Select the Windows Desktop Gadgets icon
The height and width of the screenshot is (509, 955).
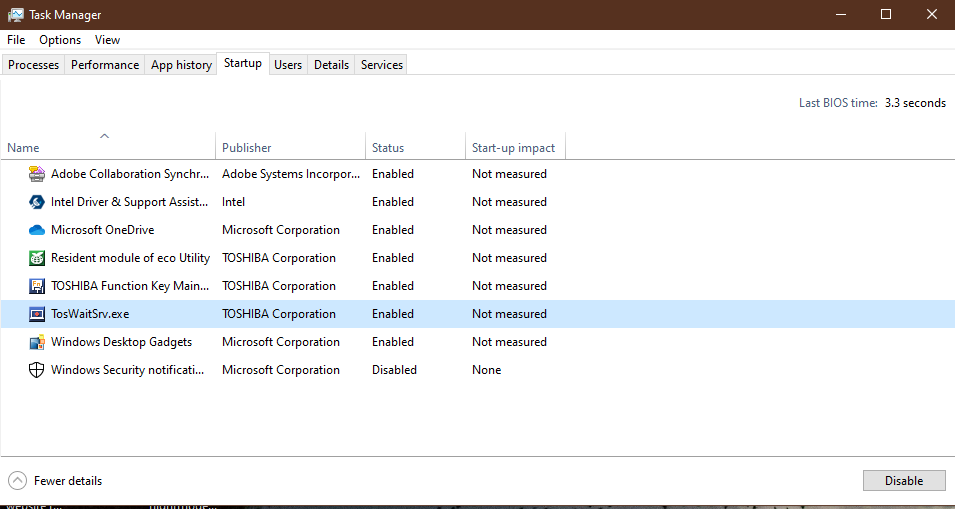[37, 342]
